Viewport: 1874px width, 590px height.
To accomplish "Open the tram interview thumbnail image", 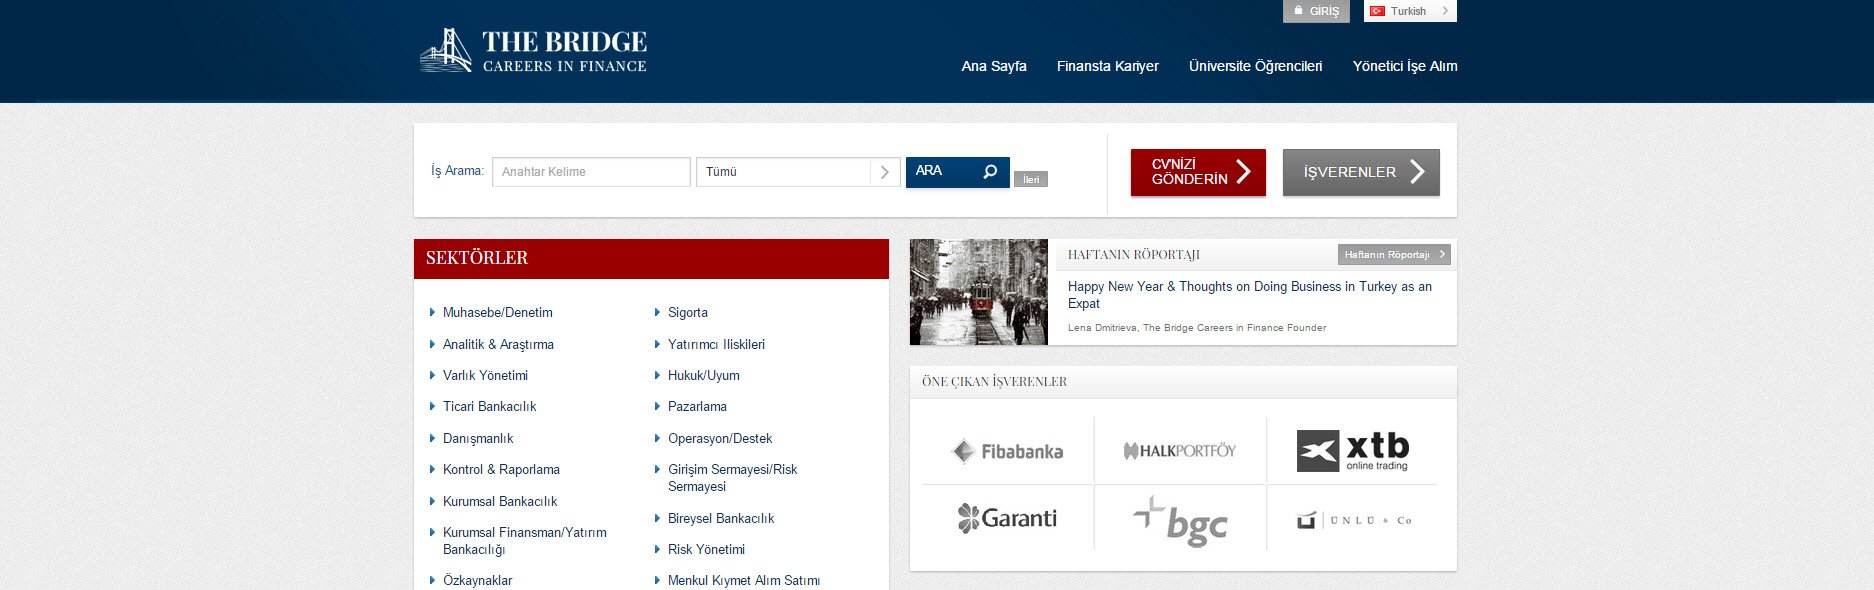I will coord(978,292).
